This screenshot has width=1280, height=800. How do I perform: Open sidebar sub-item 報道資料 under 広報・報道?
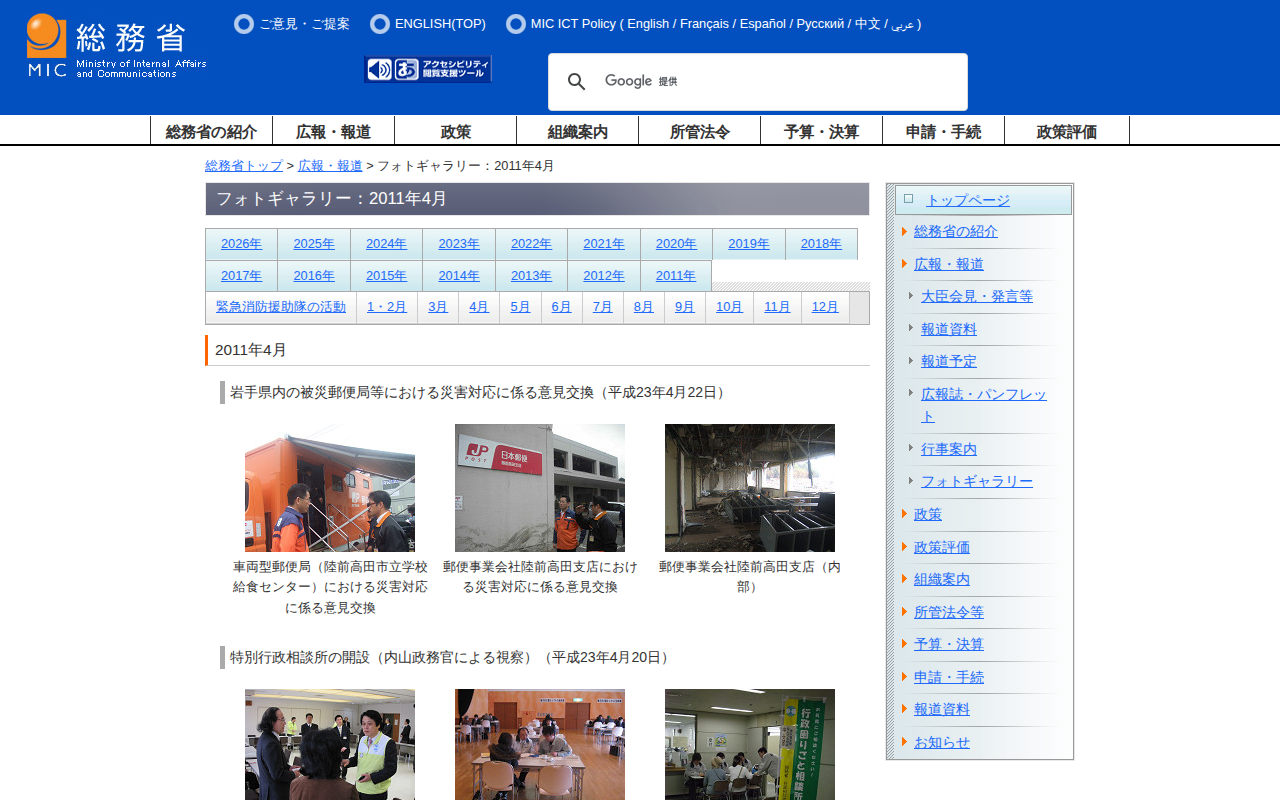[x=949, y=329]
